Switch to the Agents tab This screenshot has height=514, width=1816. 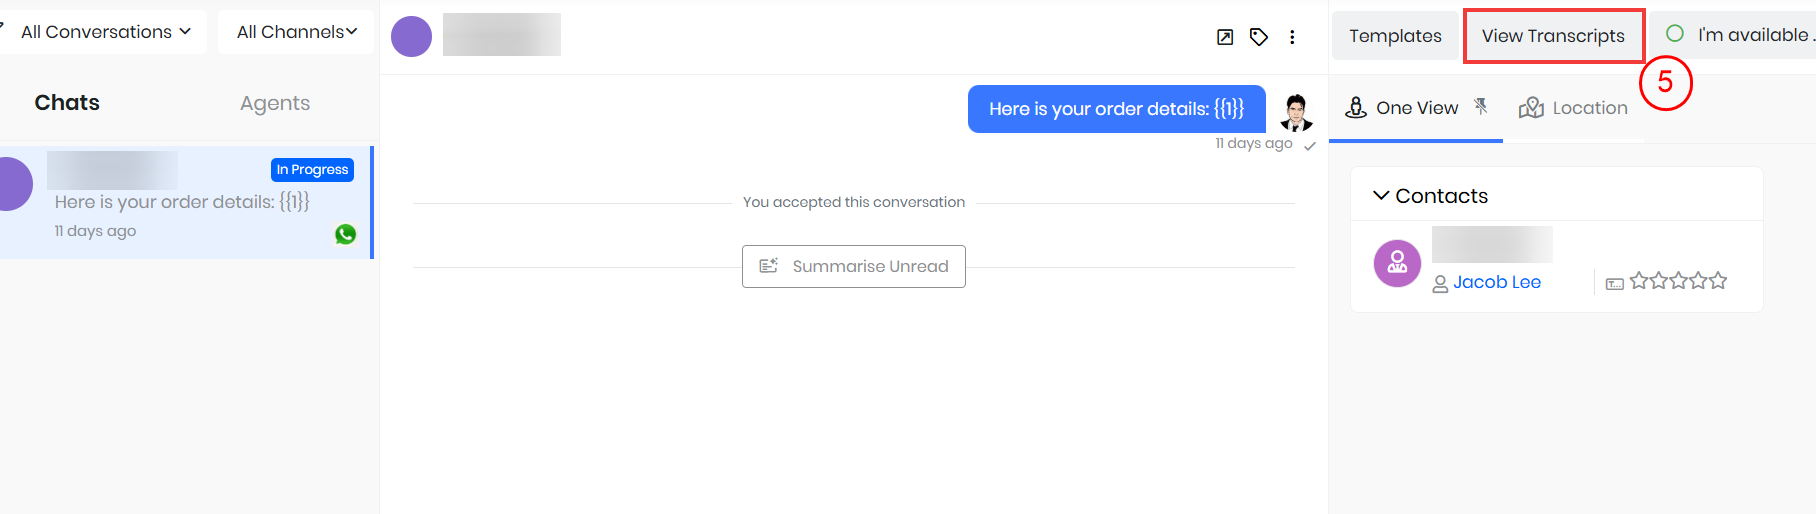click(275, 103)
